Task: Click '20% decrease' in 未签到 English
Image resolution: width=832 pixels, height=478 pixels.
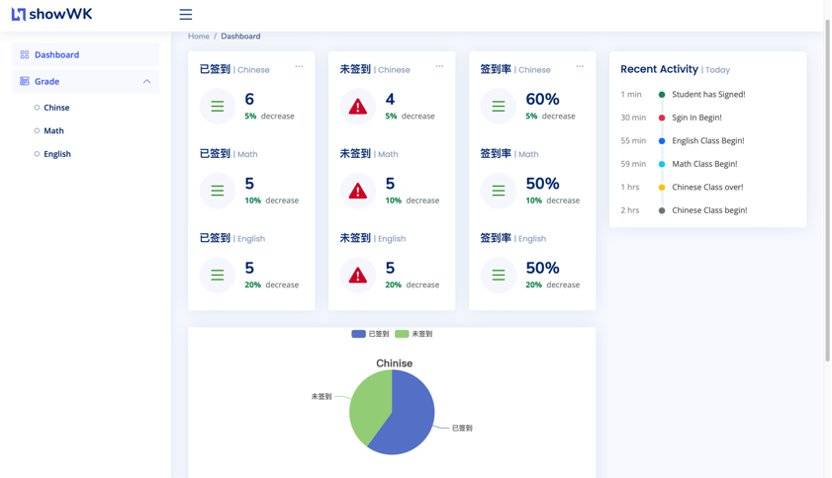Action: click(412, 285)
